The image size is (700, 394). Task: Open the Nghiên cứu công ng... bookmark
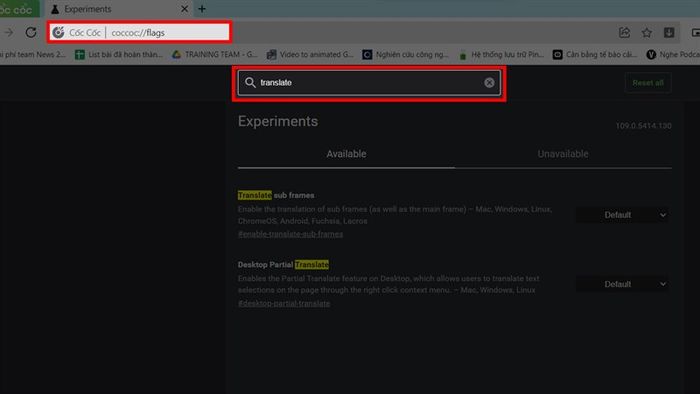406,54
